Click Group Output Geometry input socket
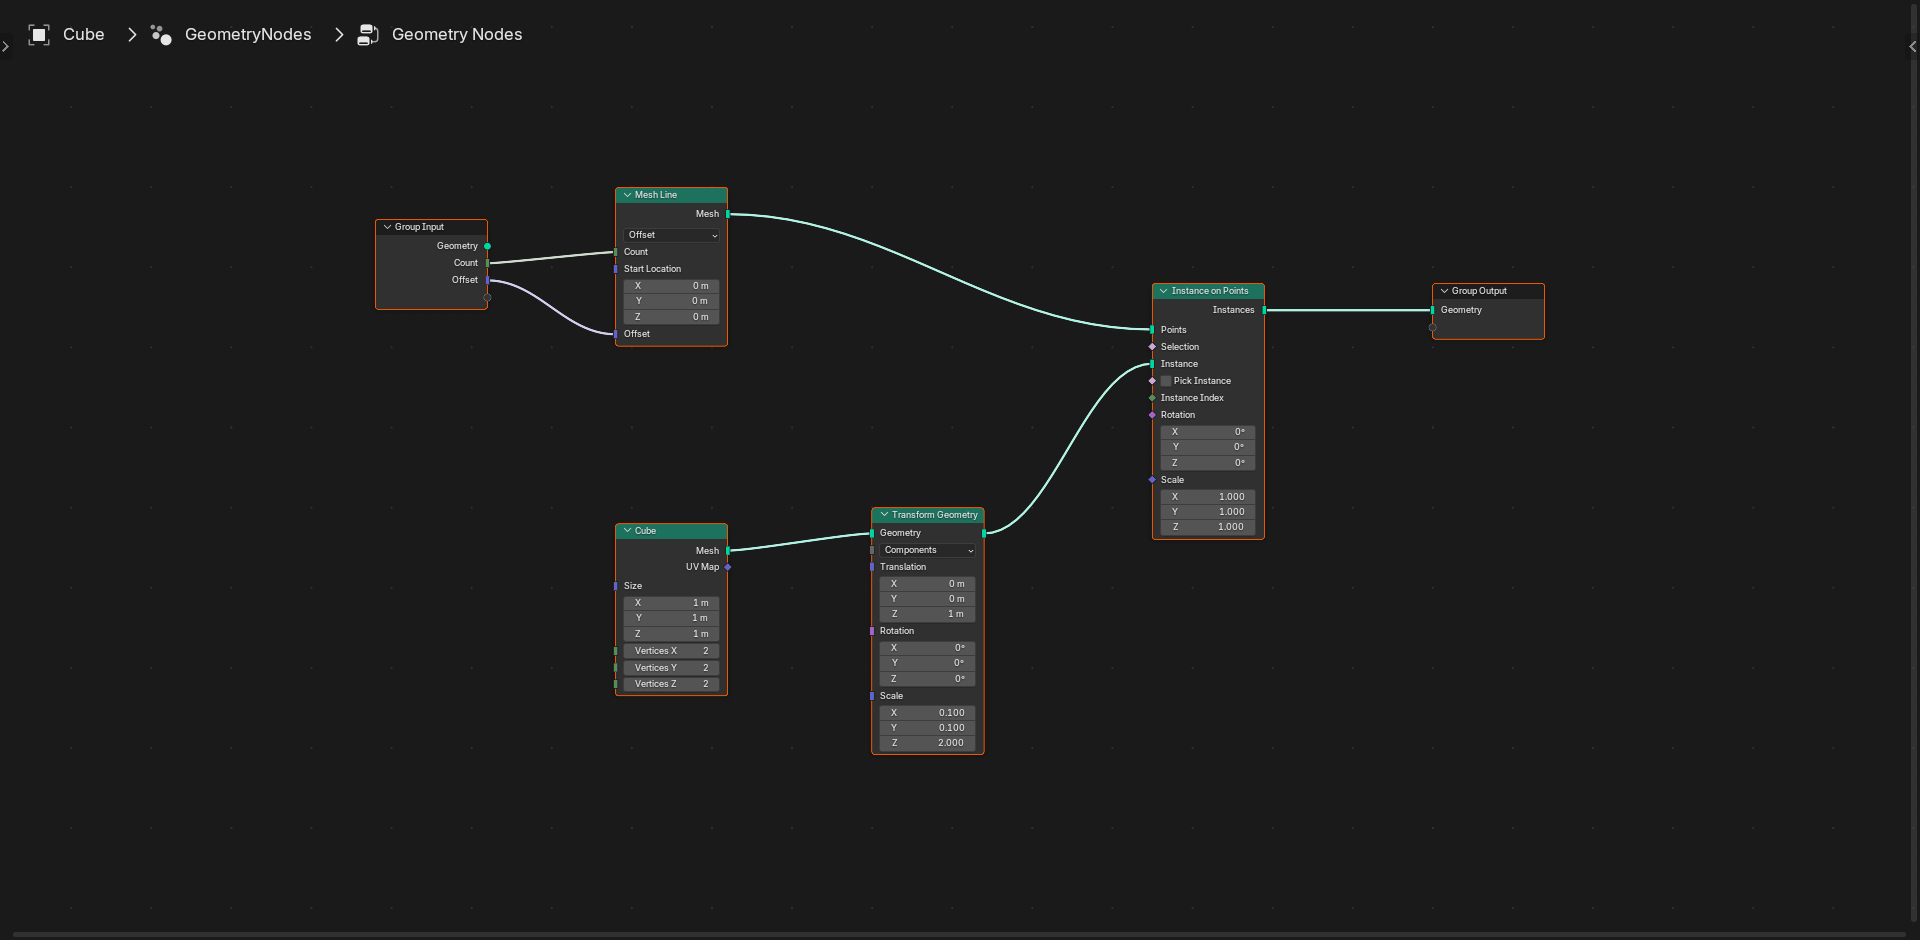Image resolution: width=1920 pixels, height=940 pixels. pos(1432,310)
